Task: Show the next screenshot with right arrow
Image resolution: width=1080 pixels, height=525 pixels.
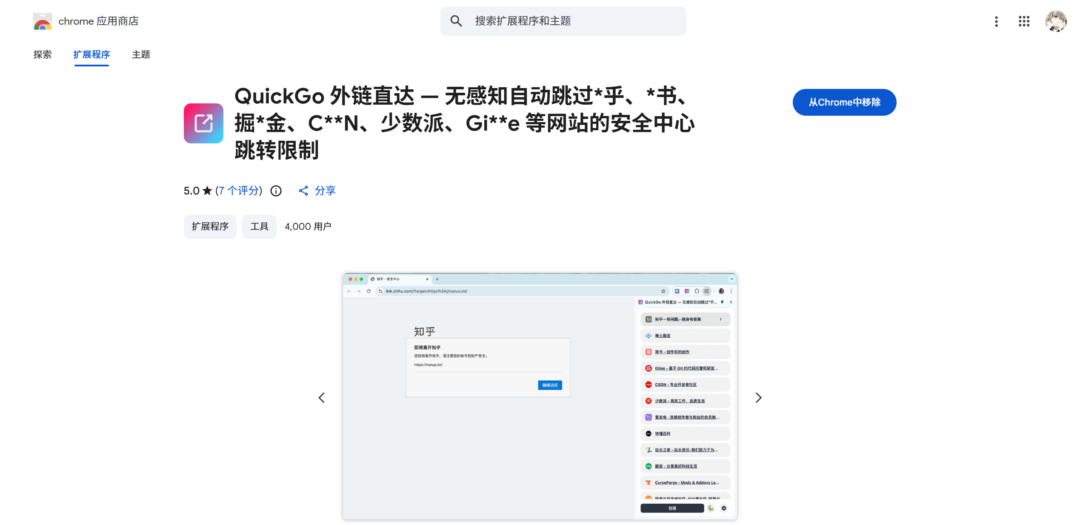Action: 758,398
